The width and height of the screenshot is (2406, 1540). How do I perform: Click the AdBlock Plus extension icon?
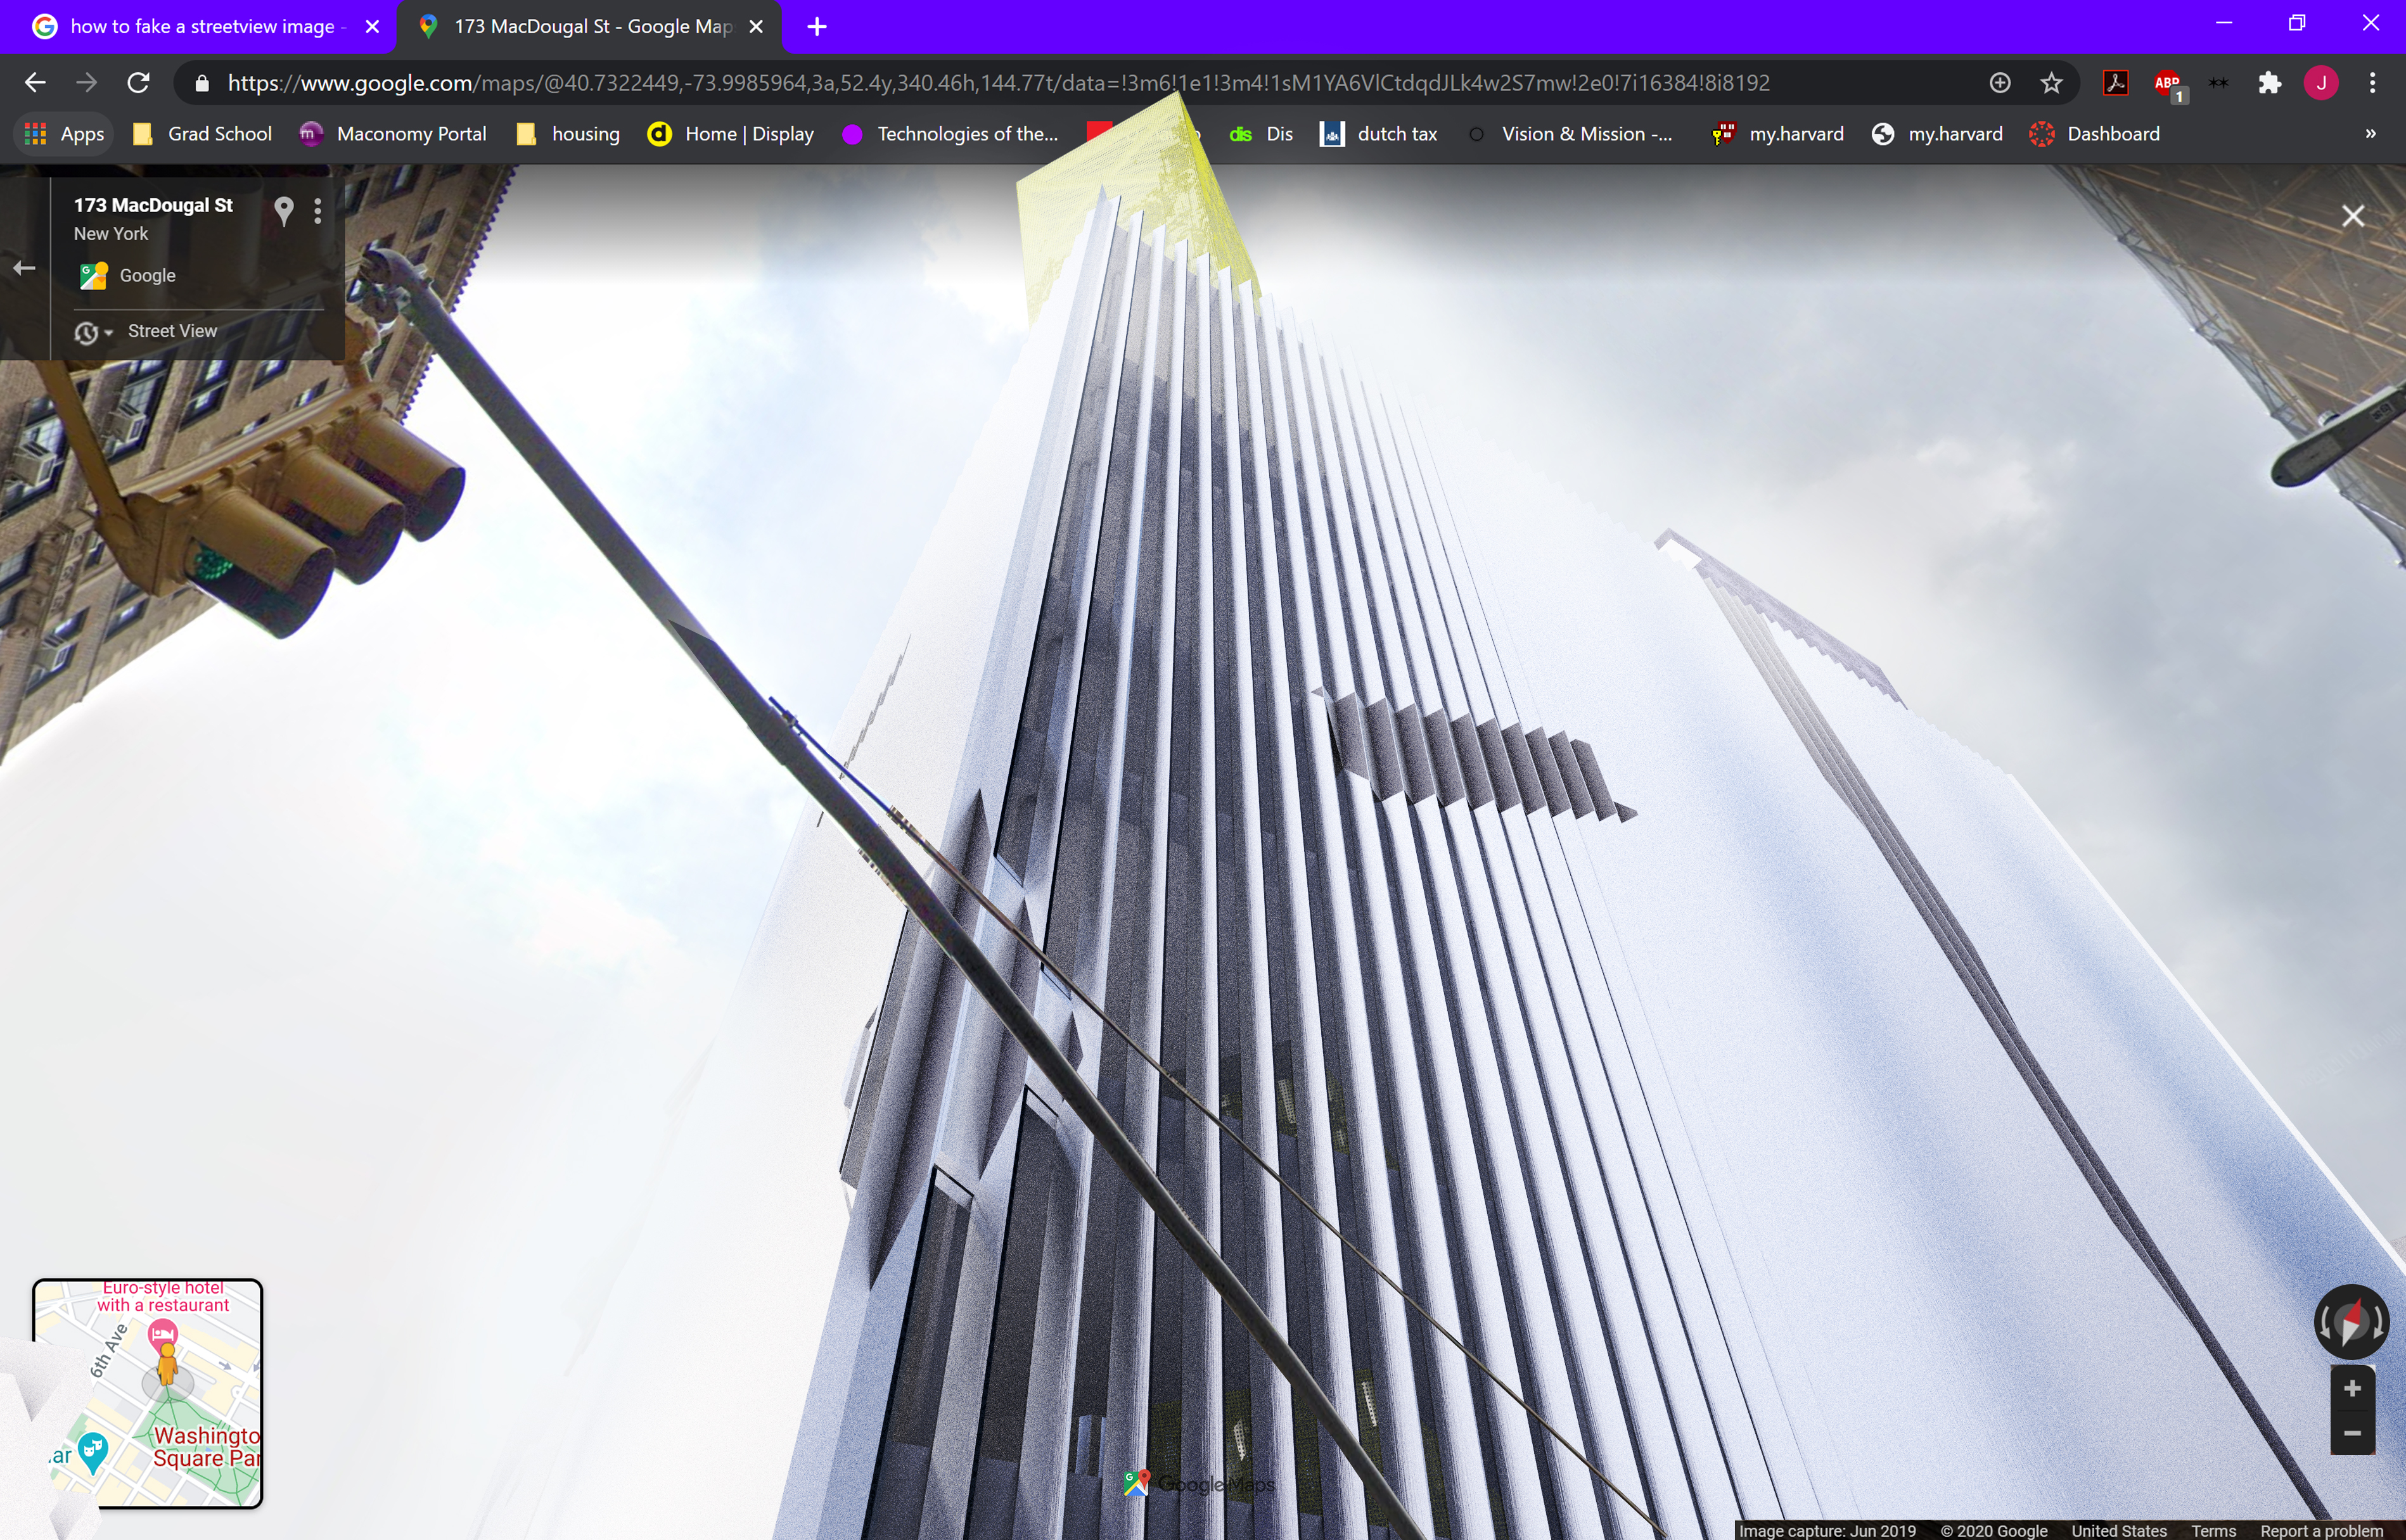2167,83
